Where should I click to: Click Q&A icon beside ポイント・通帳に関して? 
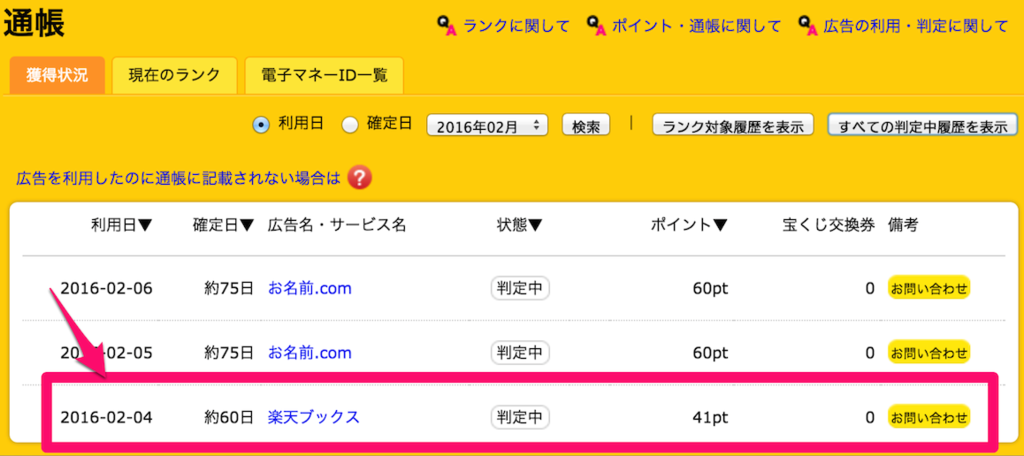click(x=596, y=25)
